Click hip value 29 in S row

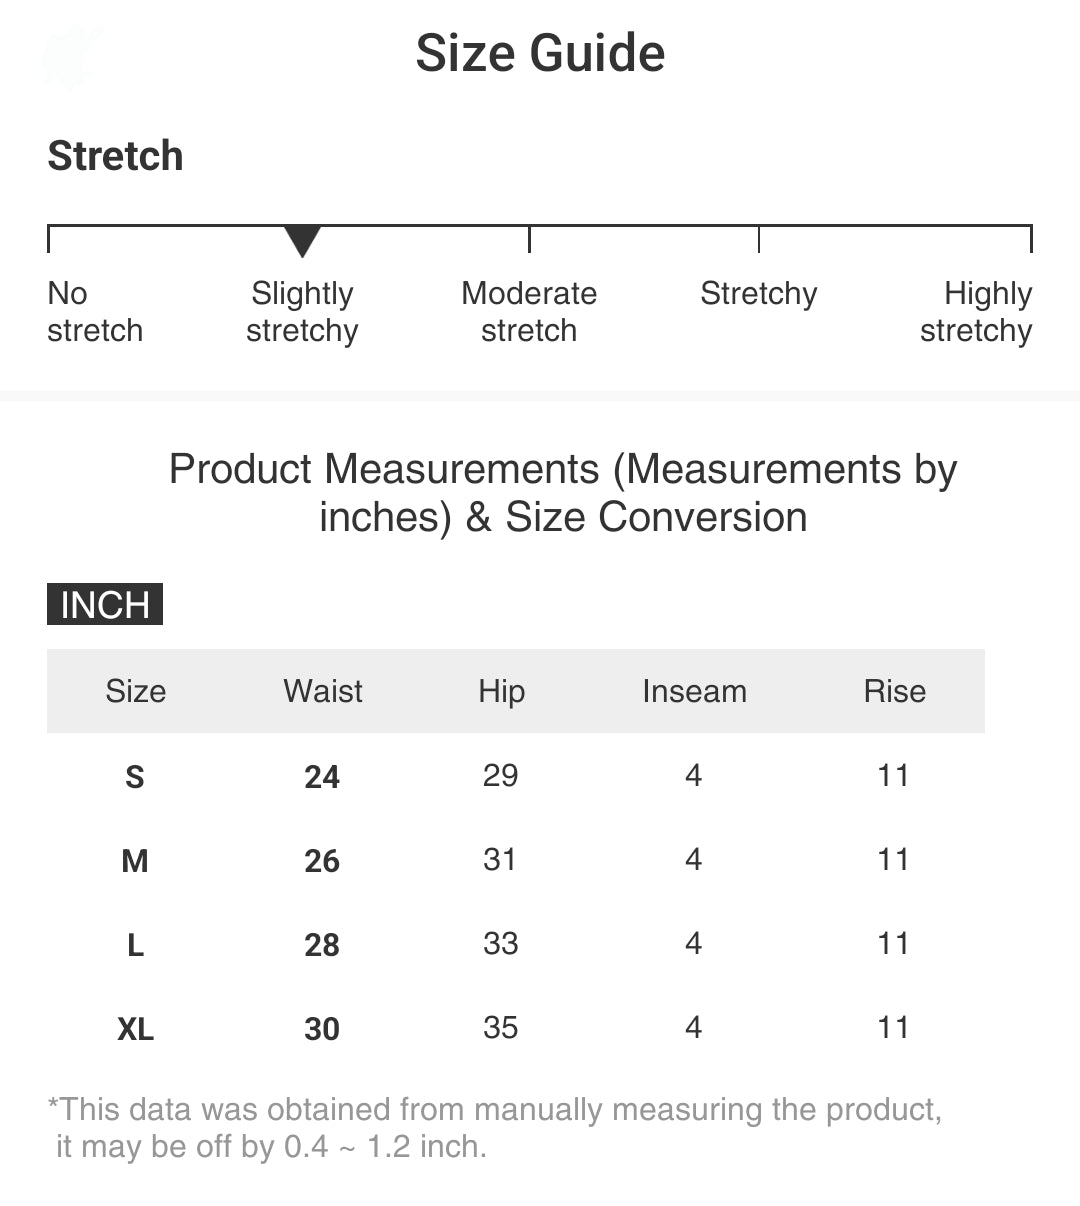coord(500,776)
